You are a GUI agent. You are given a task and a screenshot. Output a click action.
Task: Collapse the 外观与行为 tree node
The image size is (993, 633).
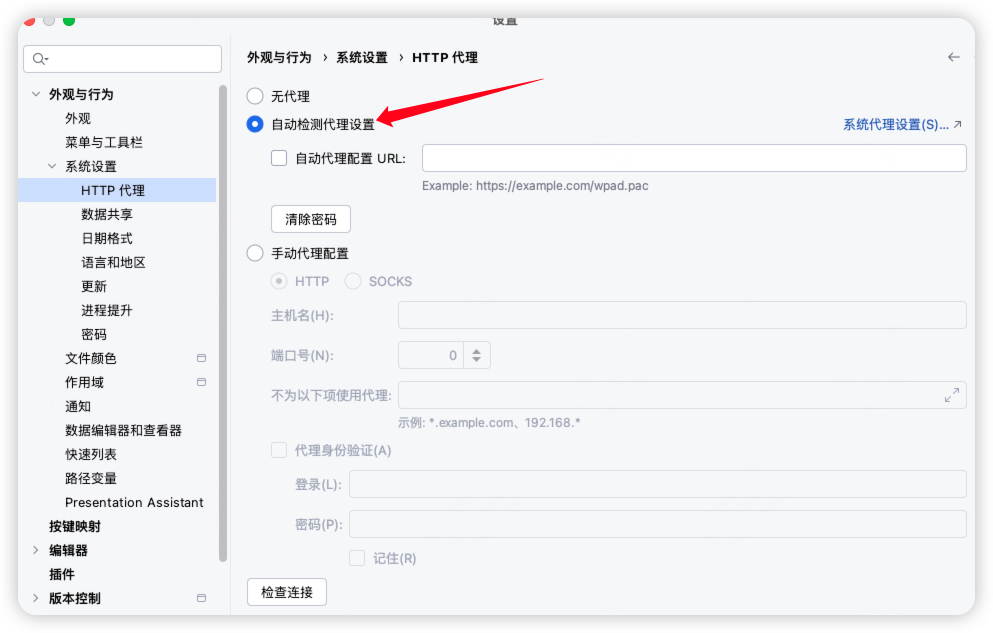[36, 94]
